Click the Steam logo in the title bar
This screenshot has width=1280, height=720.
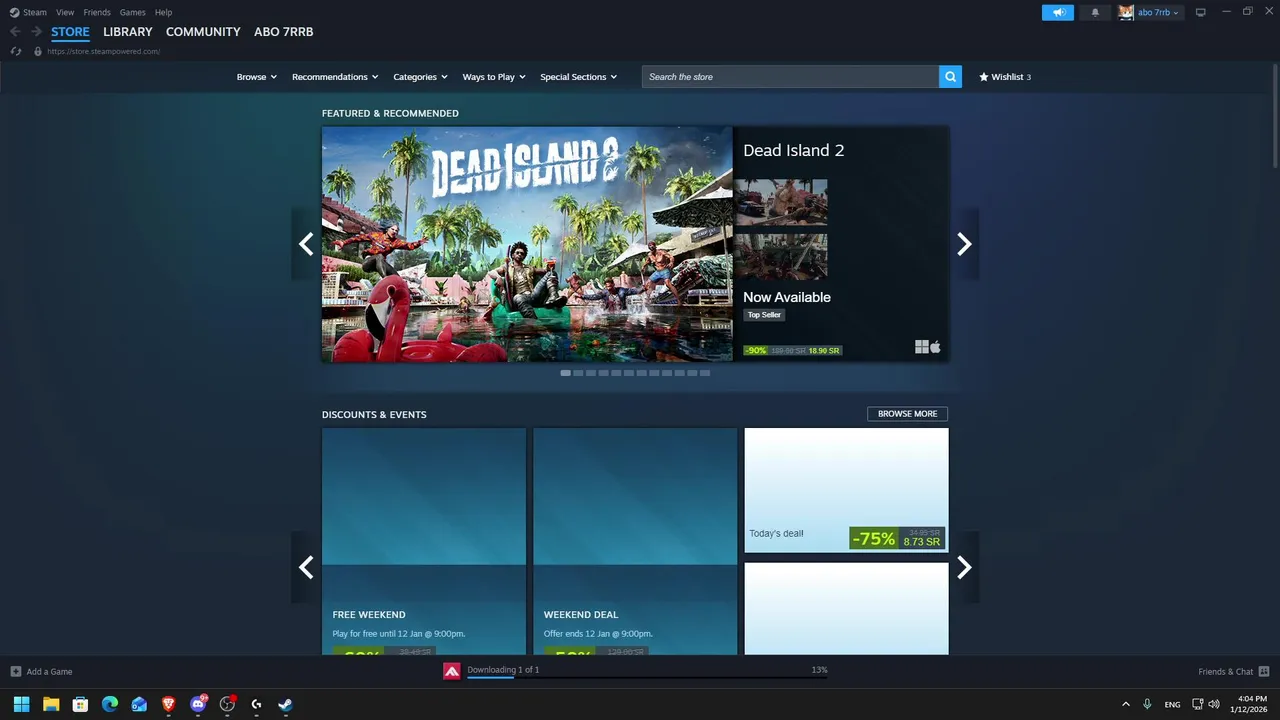(x=14, y=12)
